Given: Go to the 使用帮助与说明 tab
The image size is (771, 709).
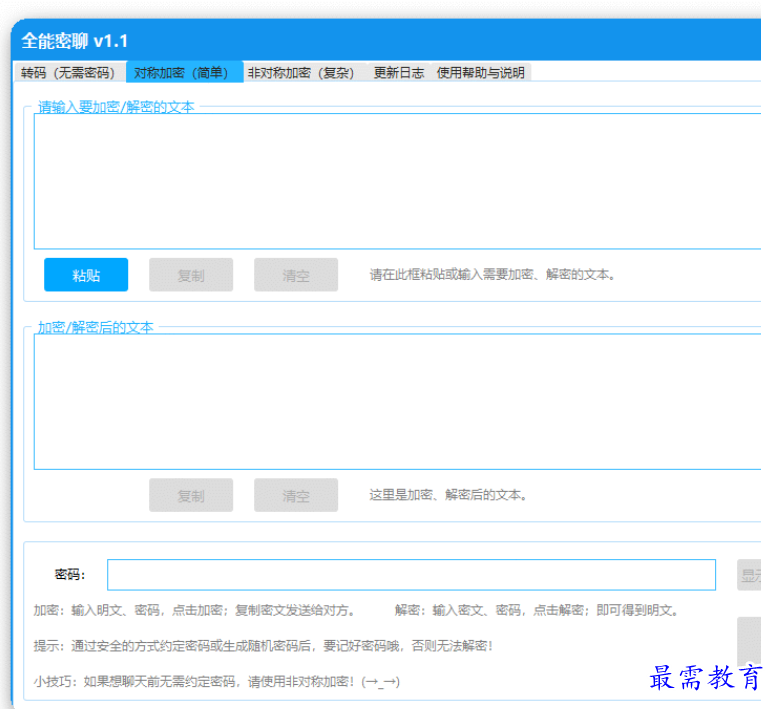Looking at the screenshot, I should pos(480,73).
